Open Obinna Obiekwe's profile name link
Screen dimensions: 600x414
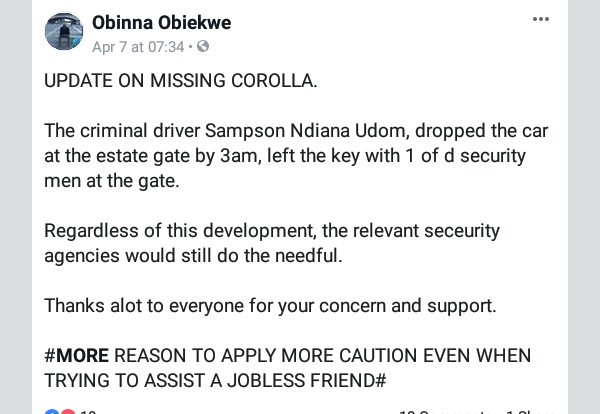tap(163, 22)
